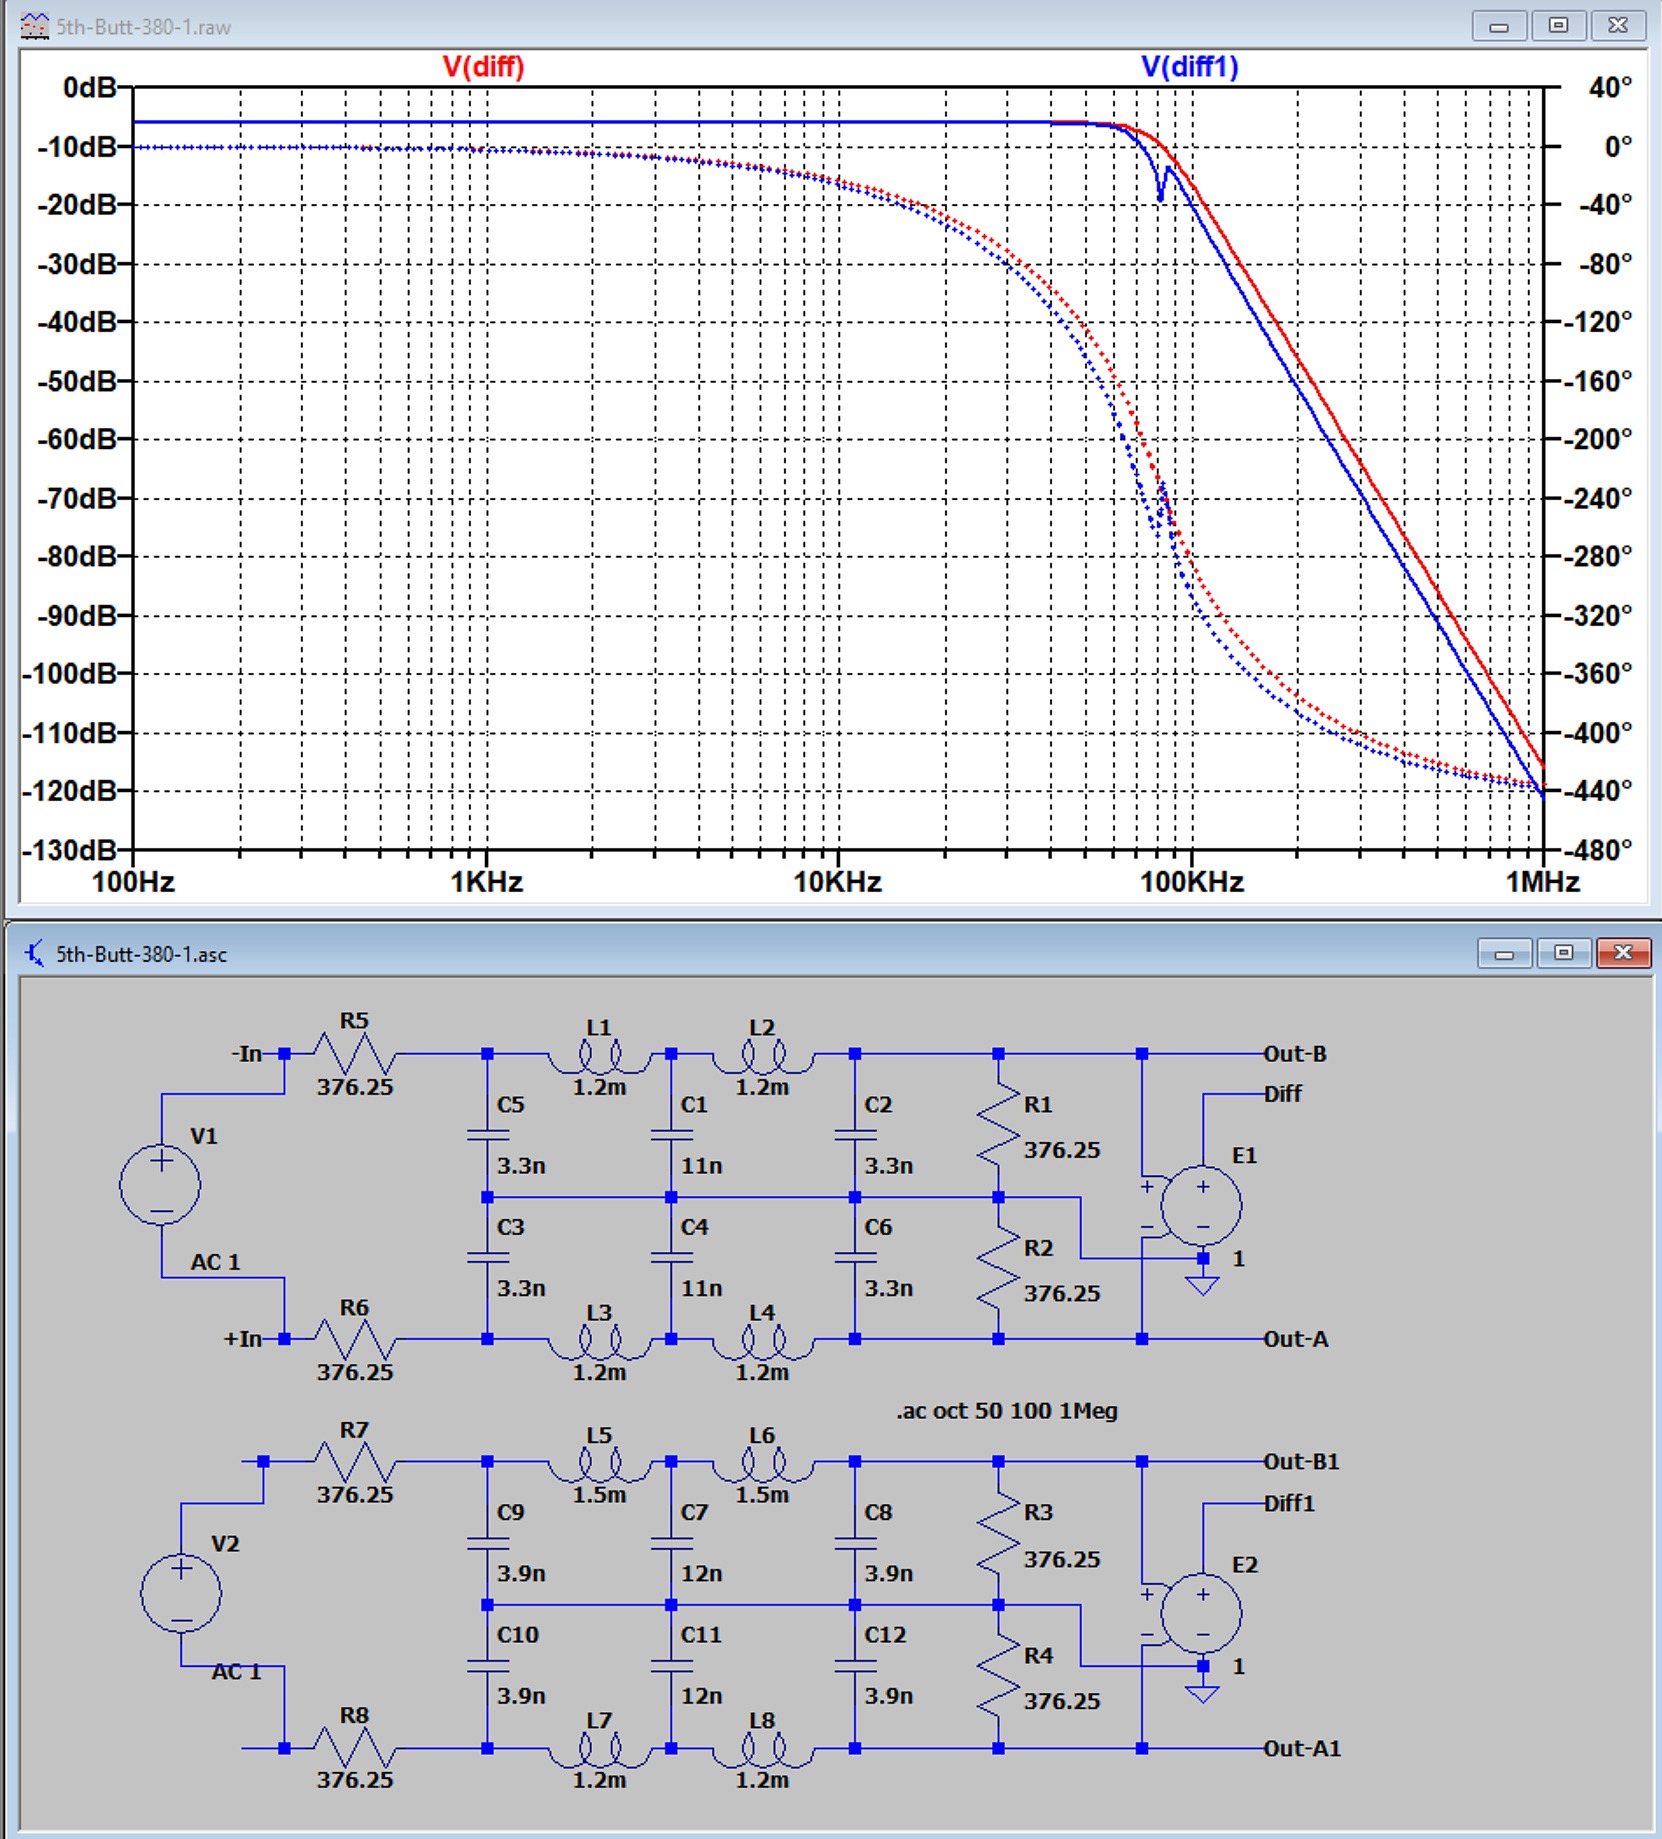Image resolution: width=1662 pixels, height=1839 pixels.
Task: Click the Out-B net label
Action: pos(1295,1054)
